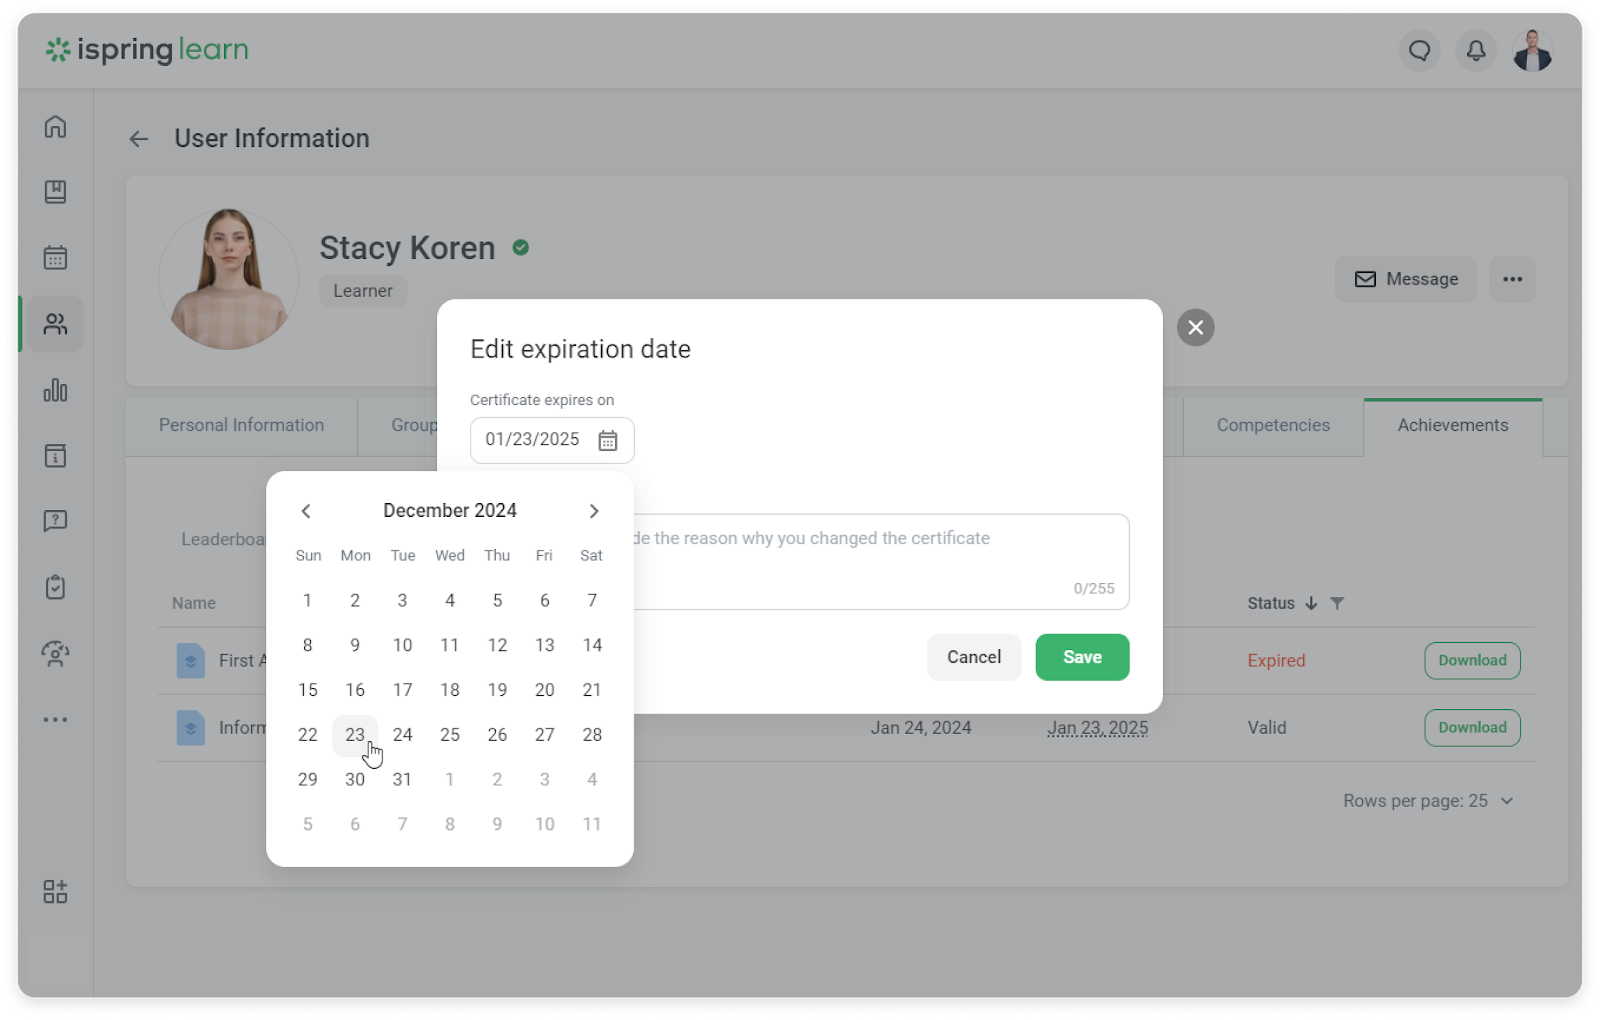This screenshot has height=1020, width=1600.
Task: Select December 23 in the calendar
Action: (x=355, y=735)
